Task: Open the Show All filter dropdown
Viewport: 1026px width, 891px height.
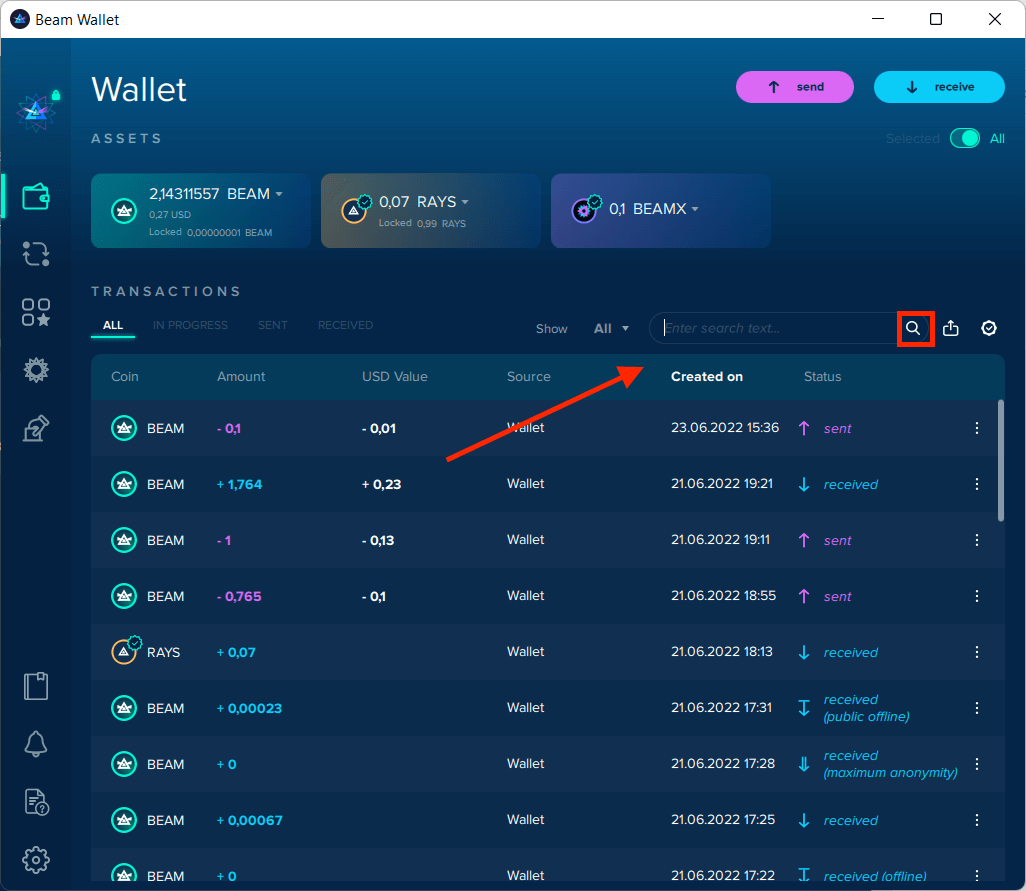Action: pos(611,328)
